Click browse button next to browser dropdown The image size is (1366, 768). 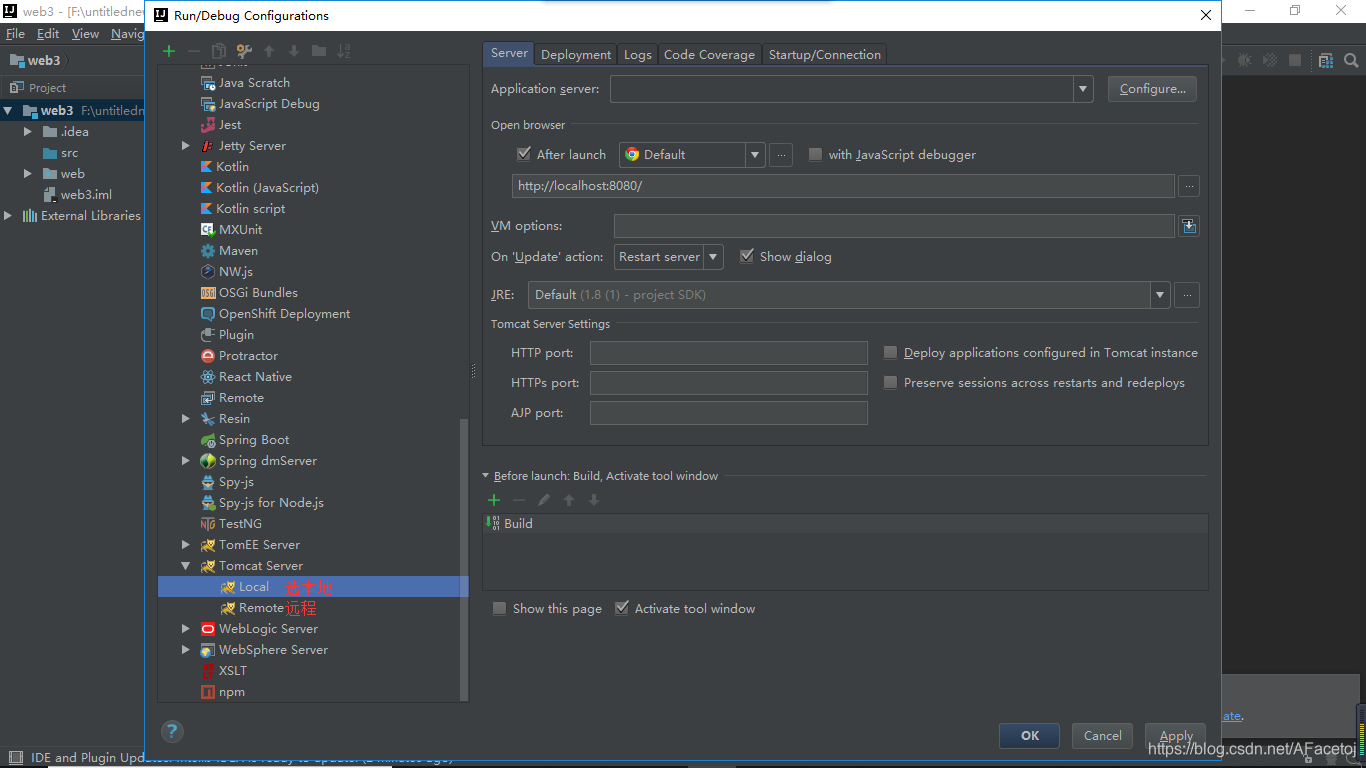coord(782,155)
